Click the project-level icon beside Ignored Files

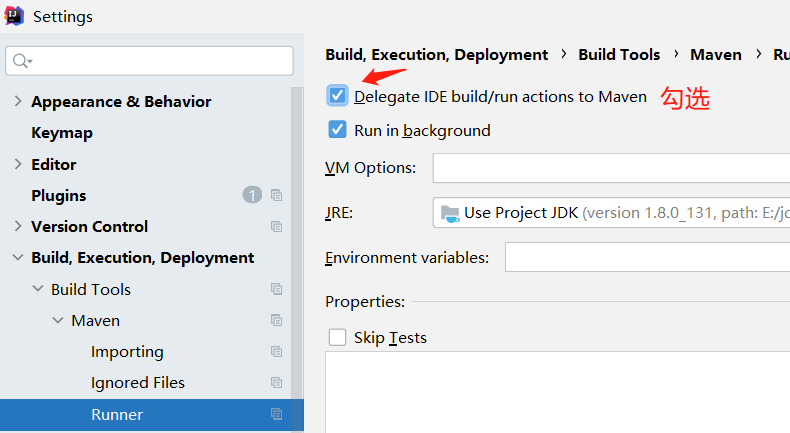click(x=277, y=383)
